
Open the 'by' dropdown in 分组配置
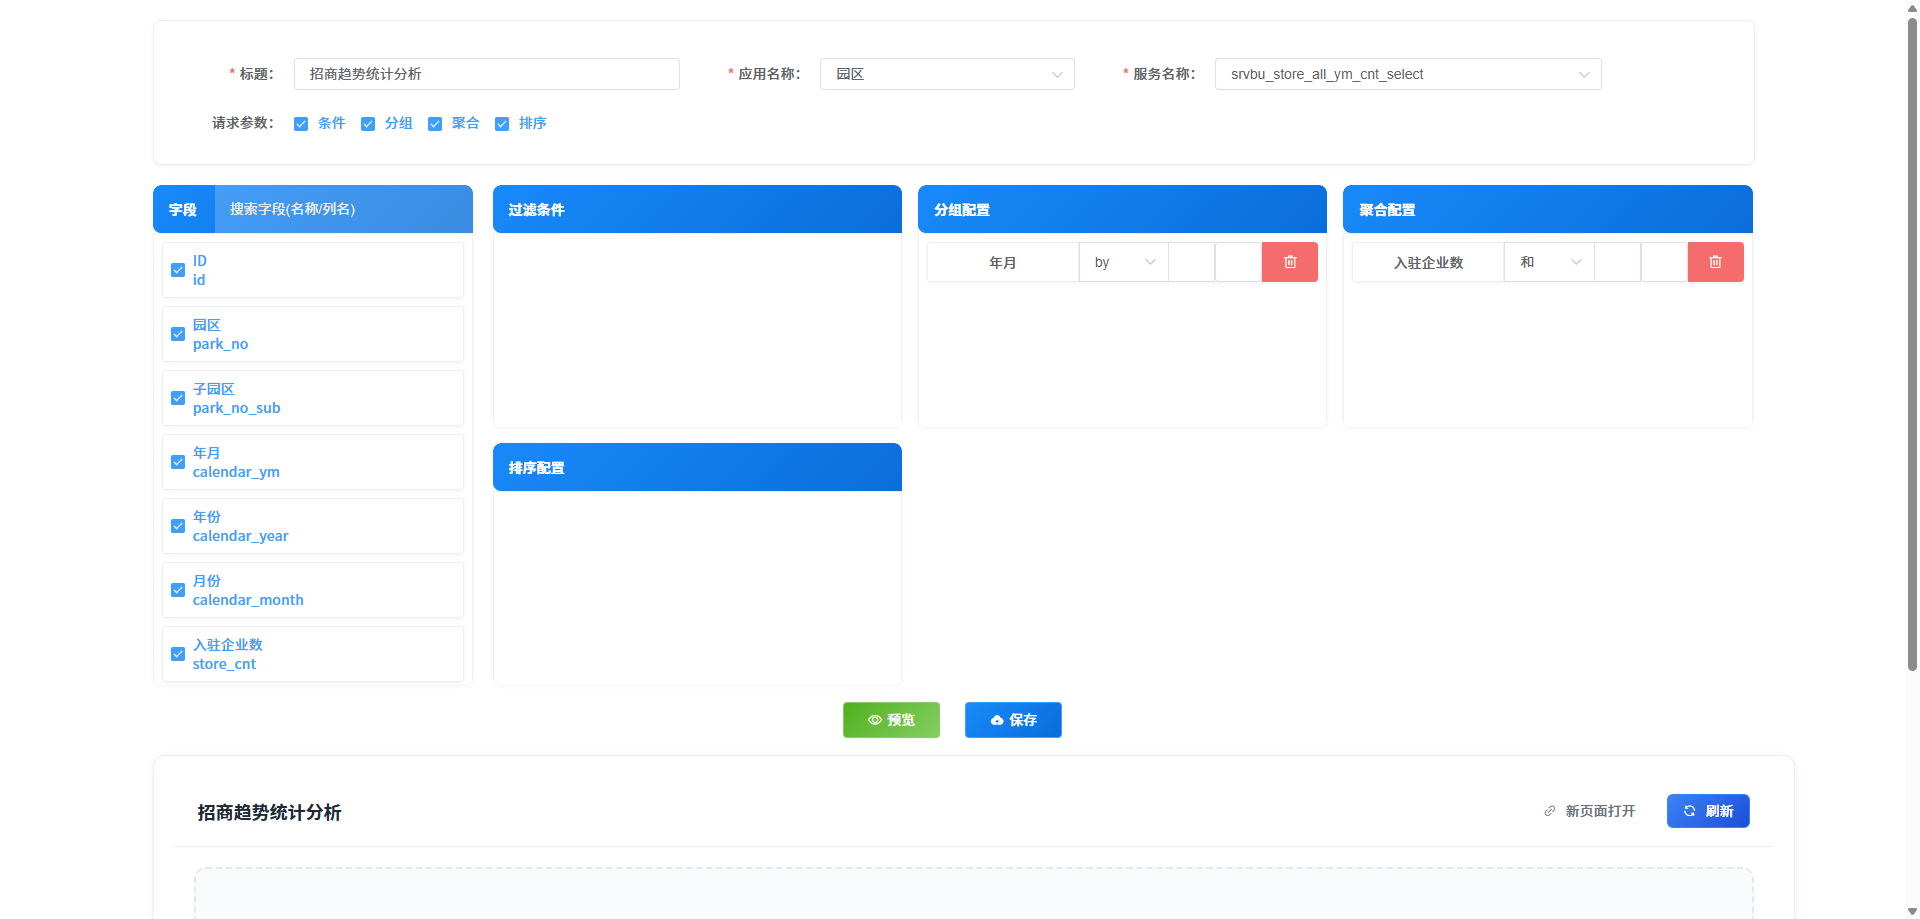(x=1123, y=262)
